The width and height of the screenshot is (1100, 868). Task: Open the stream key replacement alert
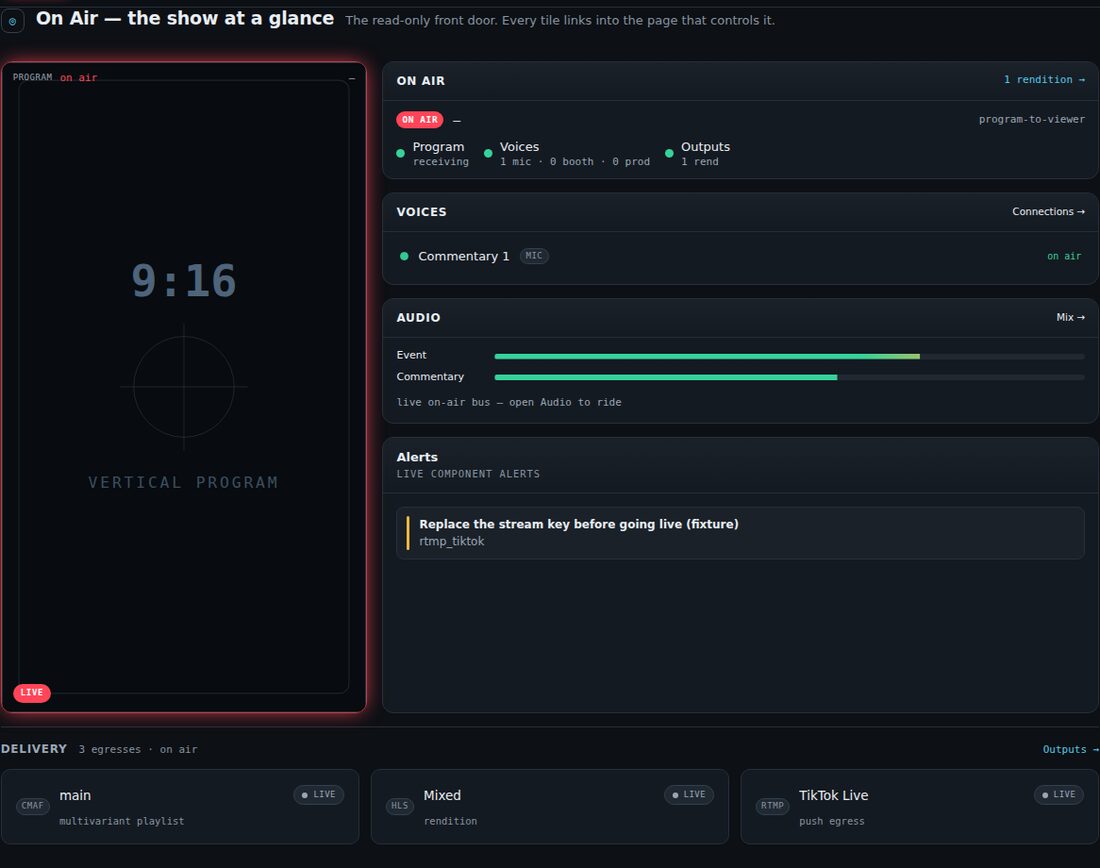(740, 533)
